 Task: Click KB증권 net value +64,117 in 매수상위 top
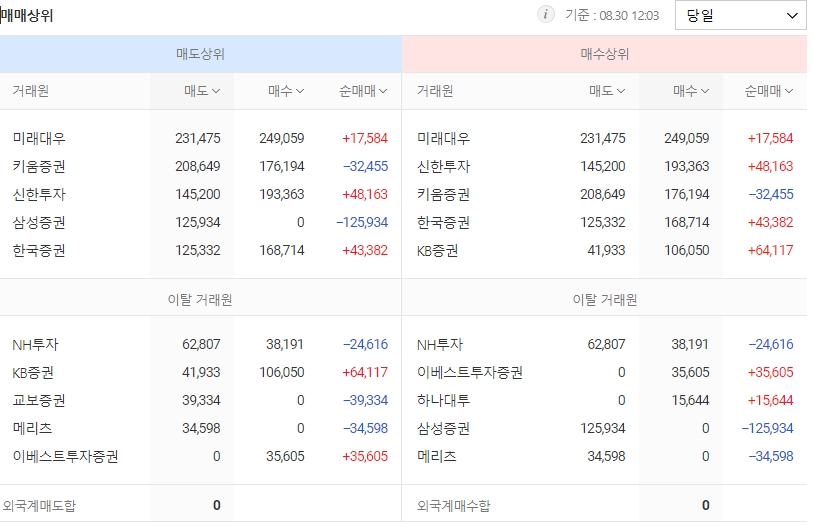(770, 250)
